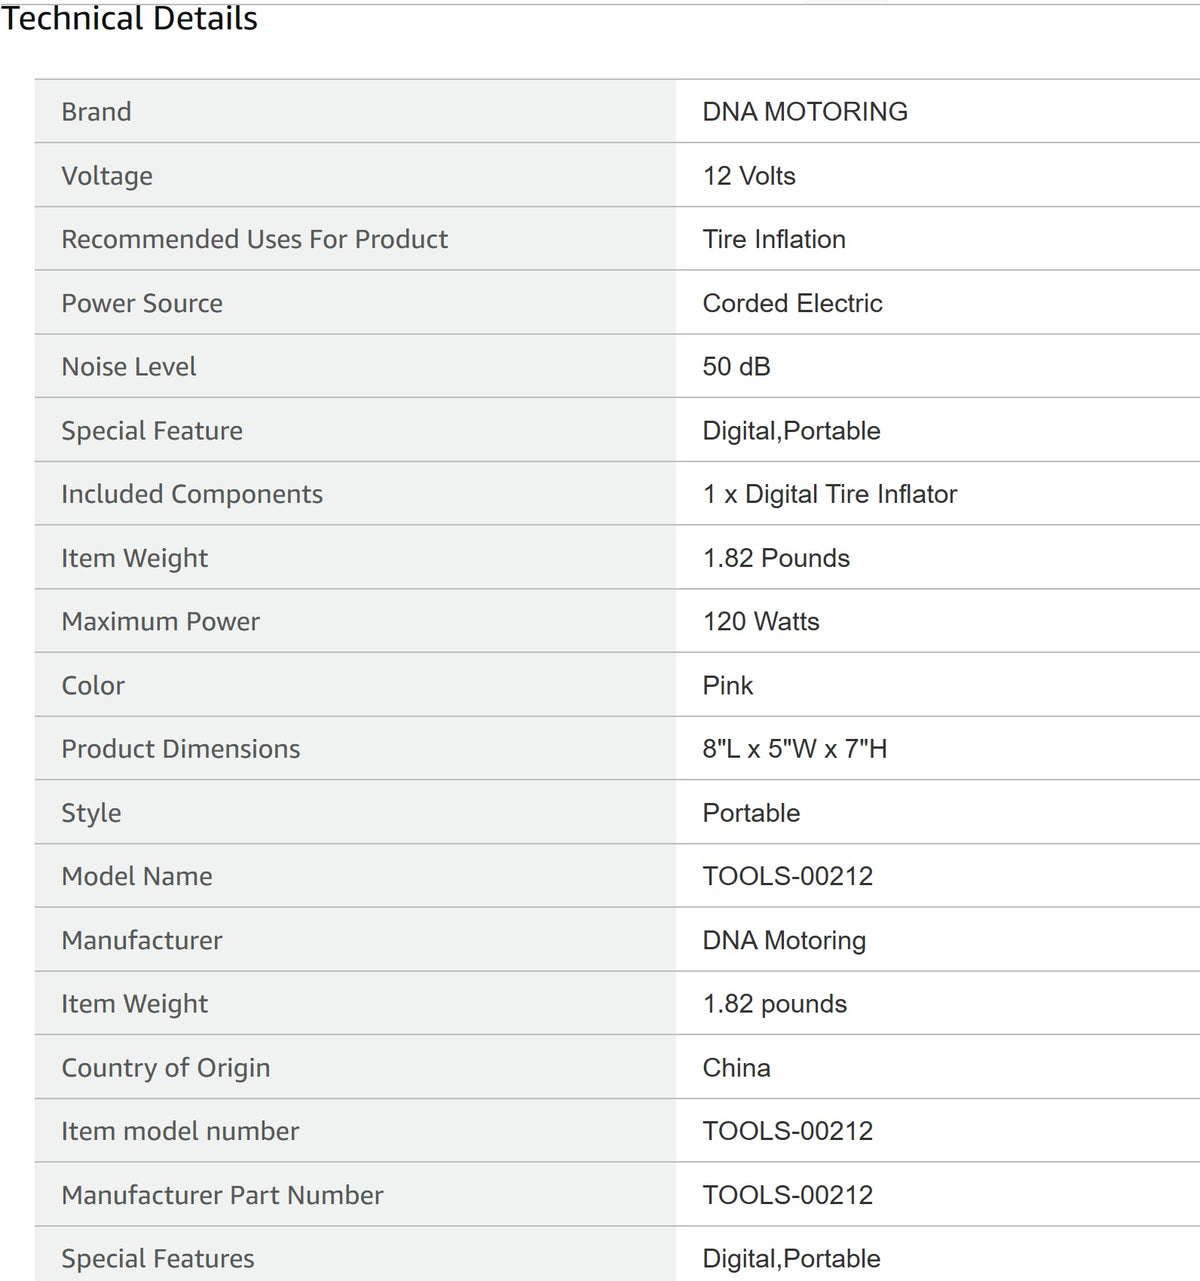The height and width of the screenshot is (1281, 1200).
Task: Click the Country of Origin China value
Action: [736, 1067]
